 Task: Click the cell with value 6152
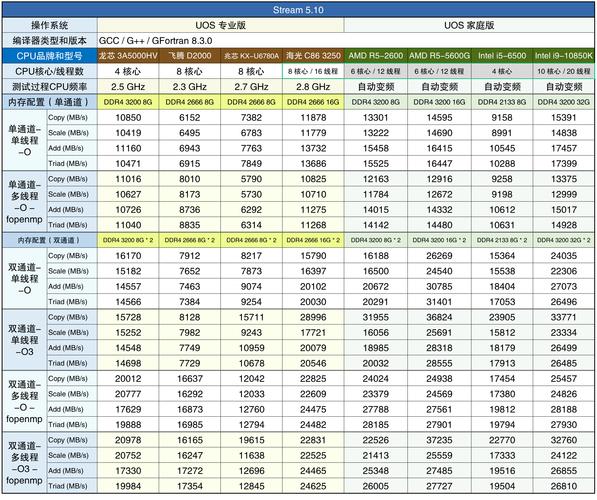click(x=190, y=117)
